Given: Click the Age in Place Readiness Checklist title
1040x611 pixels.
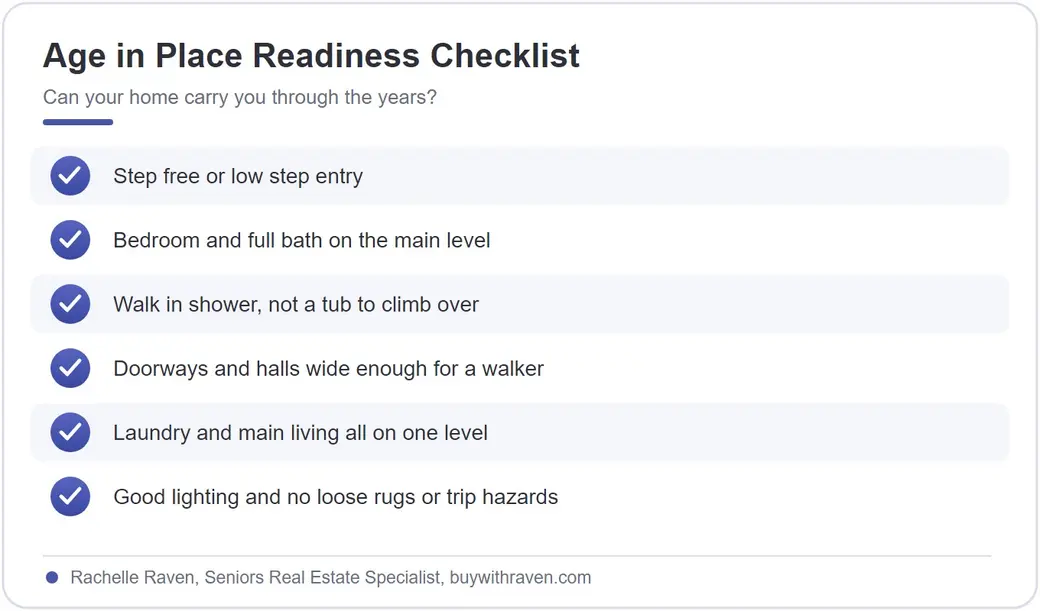Looking at the screenshot, I should click(311, 56).
